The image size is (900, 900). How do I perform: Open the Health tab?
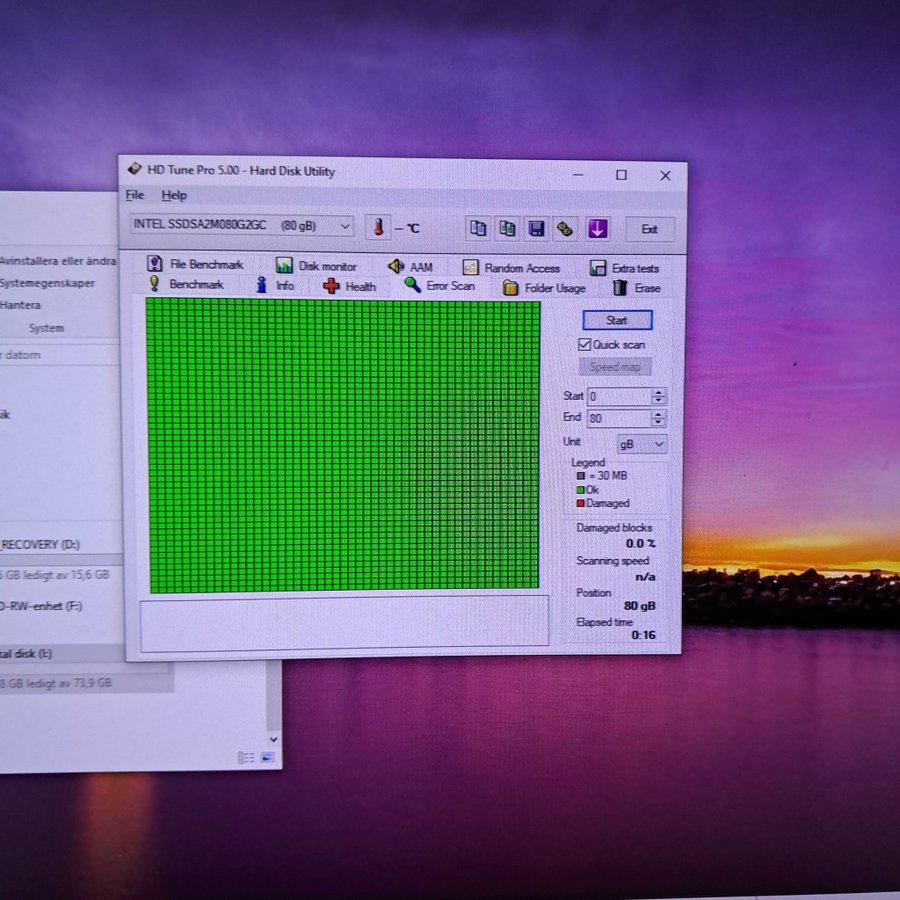[350, 286]
